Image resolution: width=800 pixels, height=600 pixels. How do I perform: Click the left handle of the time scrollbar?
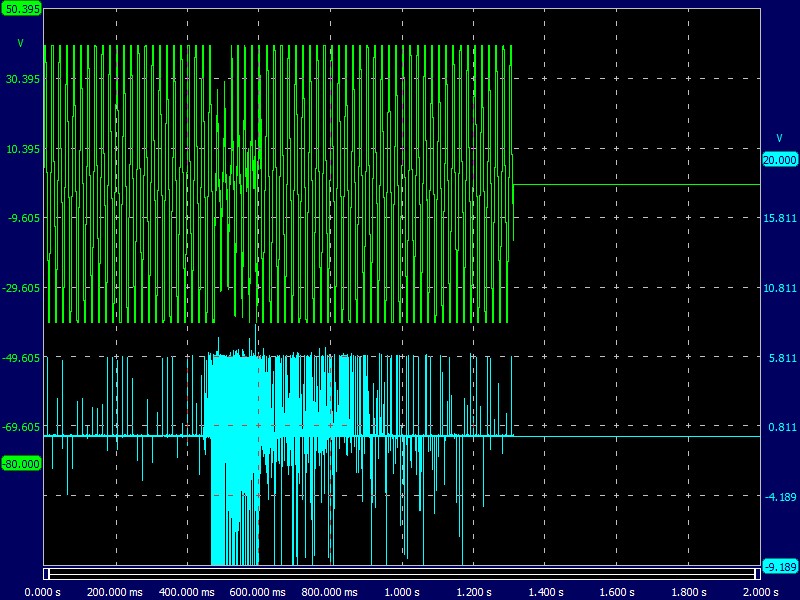(x=46, y=573)
